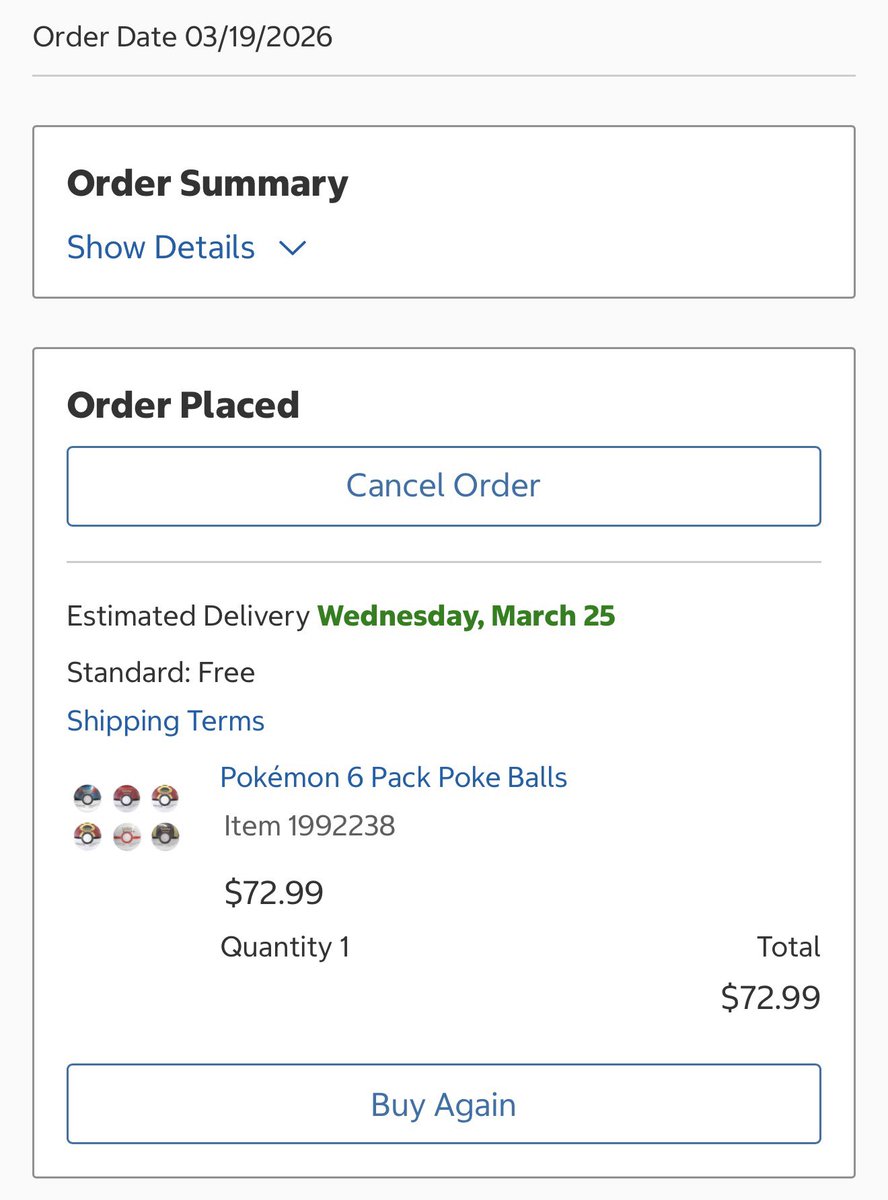Click the plain red Poke Ball, top middle

[127, 798]
